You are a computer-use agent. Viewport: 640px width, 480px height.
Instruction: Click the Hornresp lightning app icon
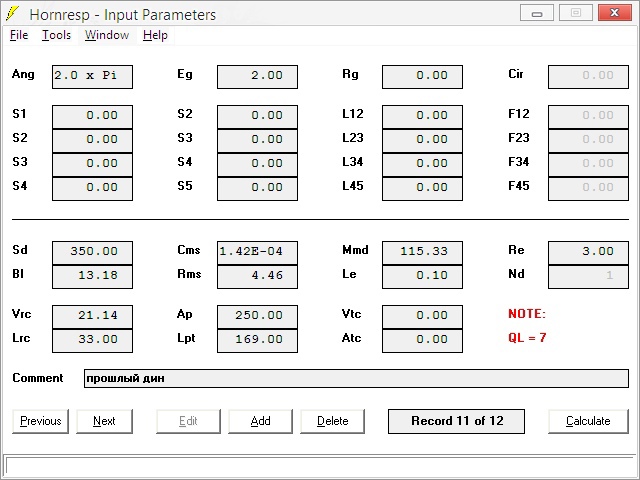12,14
